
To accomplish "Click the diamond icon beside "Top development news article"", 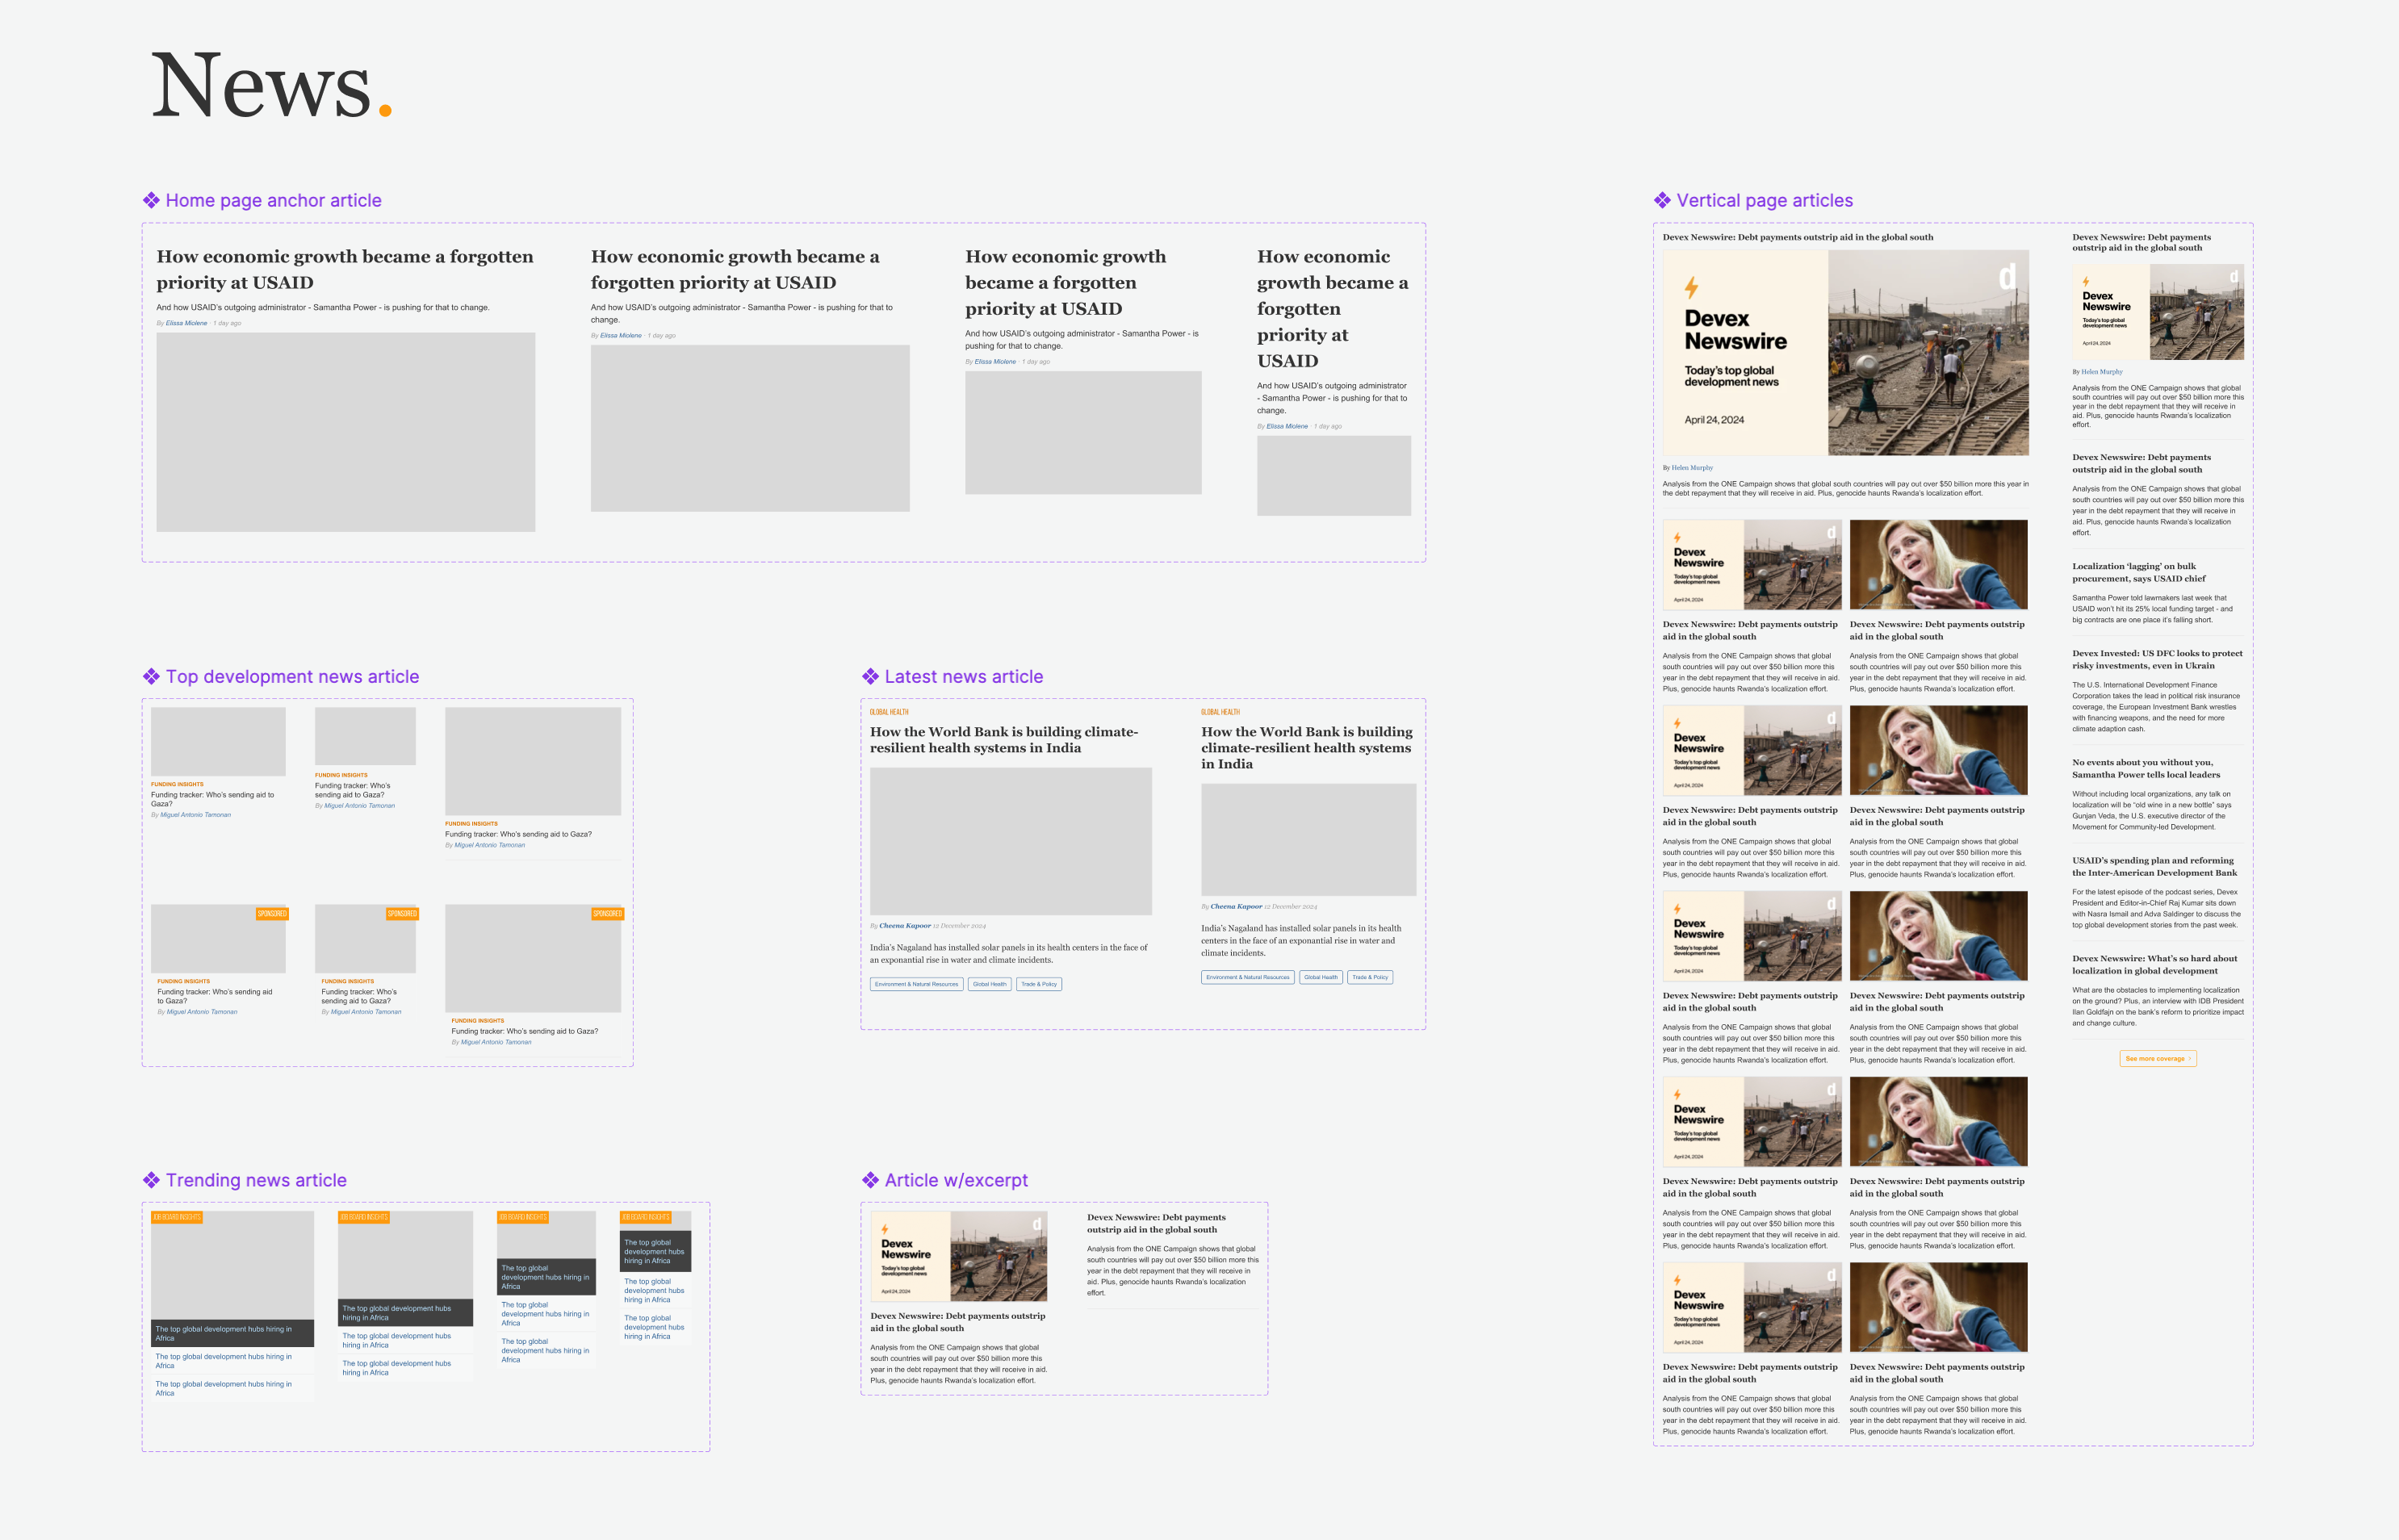I will 152,676.
